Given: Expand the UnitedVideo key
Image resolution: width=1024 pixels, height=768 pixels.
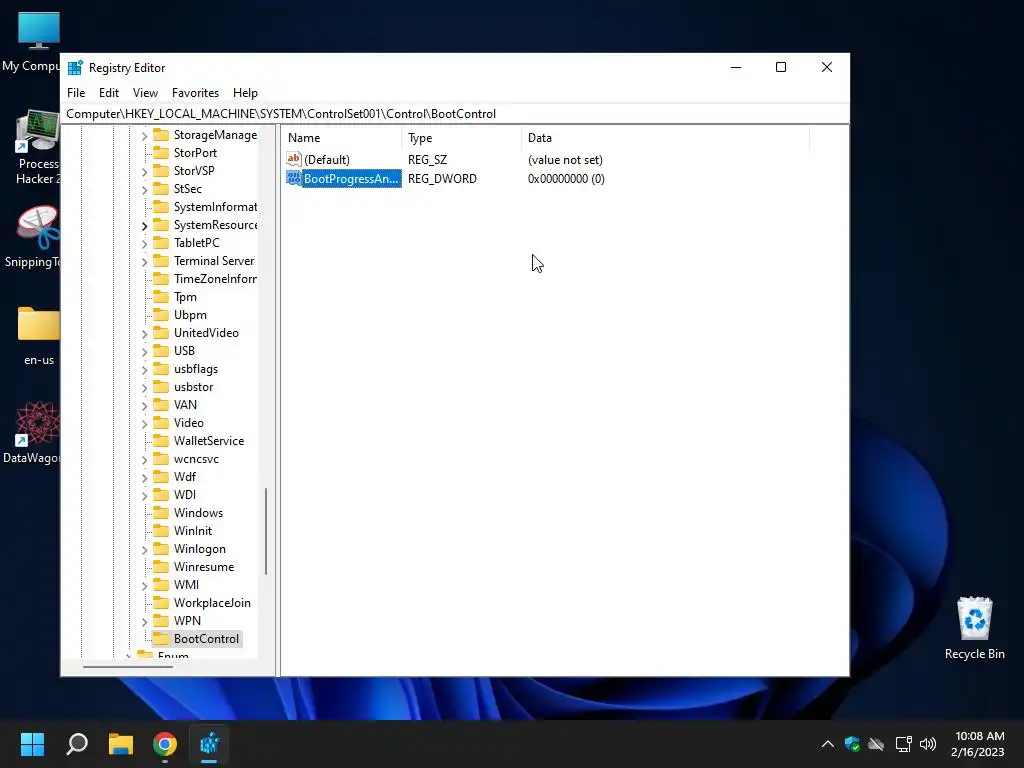Looking at the screenshot, I should coord(144,333).
